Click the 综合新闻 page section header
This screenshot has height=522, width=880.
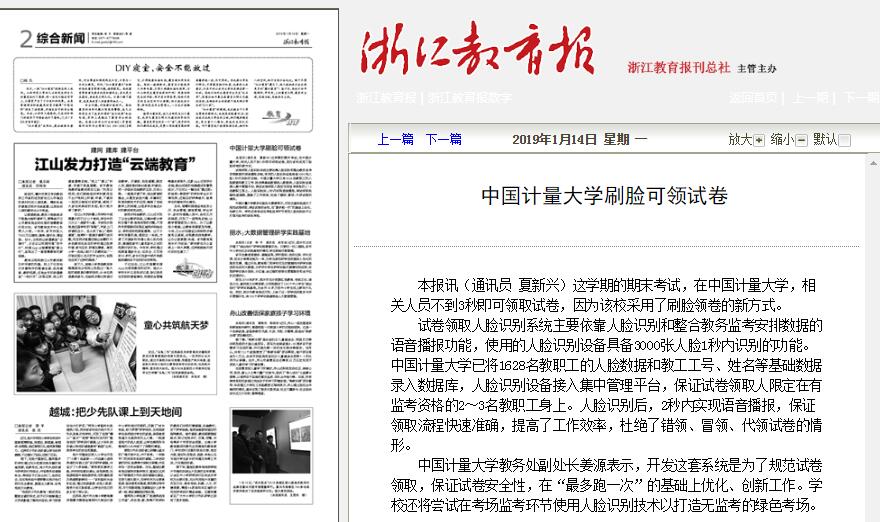pyautogui.click(x=60, y=39)
